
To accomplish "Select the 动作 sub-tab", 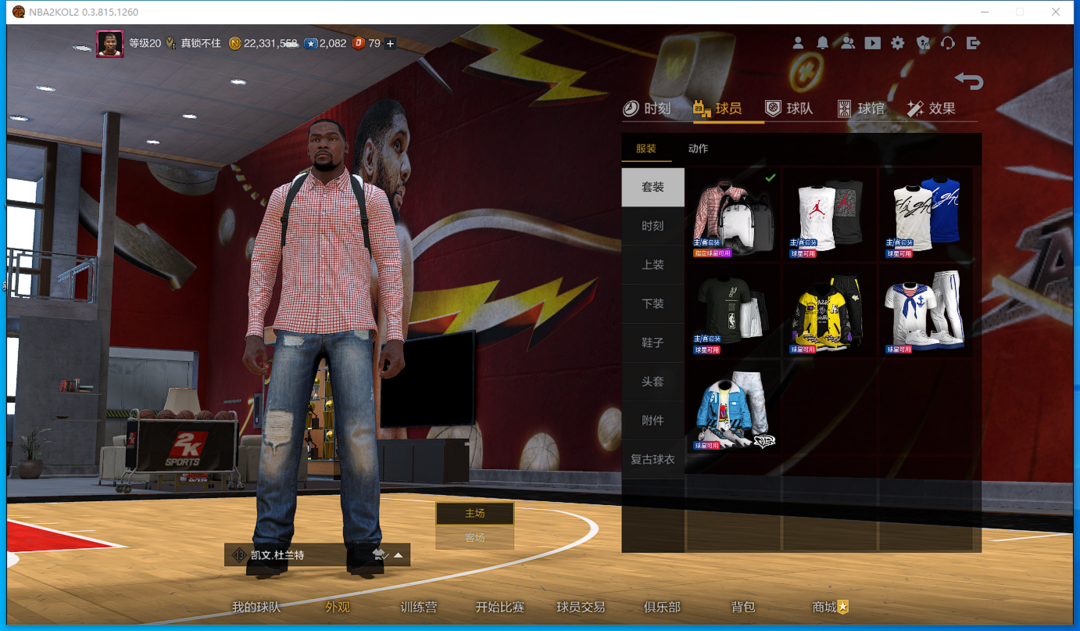I will point(698,148).
